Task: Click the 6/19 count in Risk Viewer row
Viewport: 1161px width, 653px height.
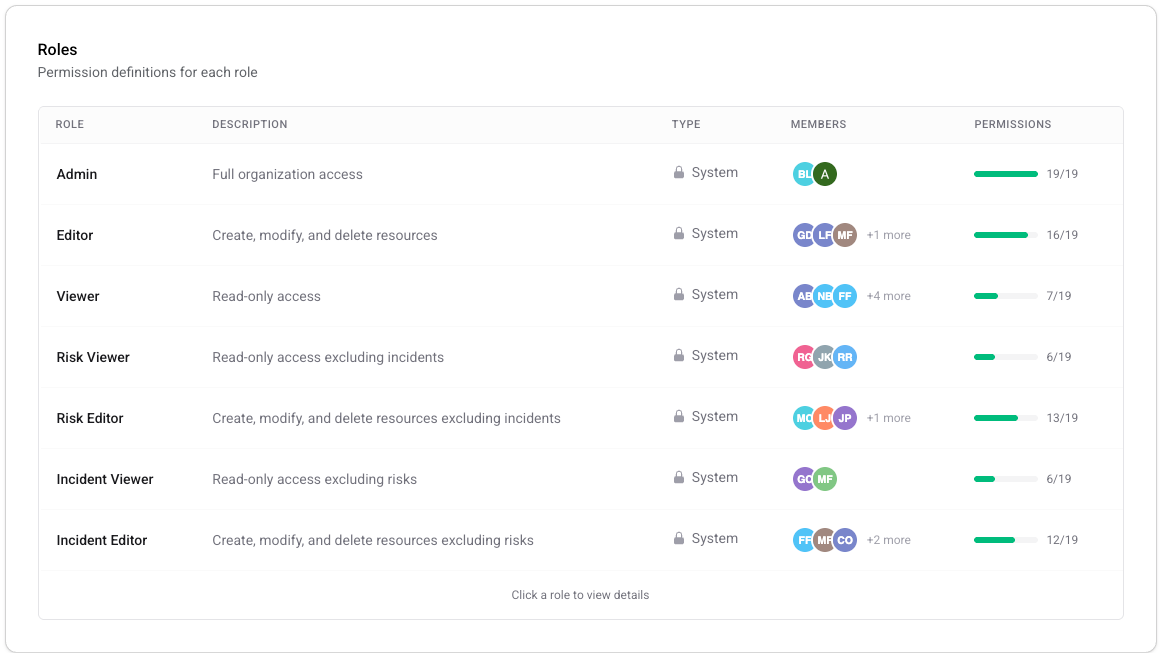Action: point(1059,357)
